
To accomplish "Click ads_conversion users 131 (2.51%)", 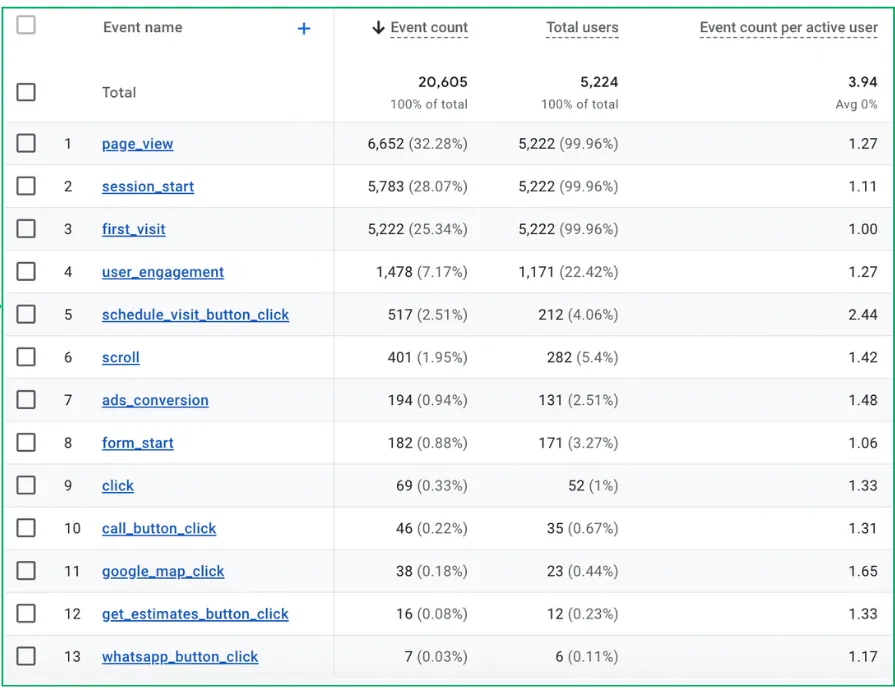I will pos(578,401).
